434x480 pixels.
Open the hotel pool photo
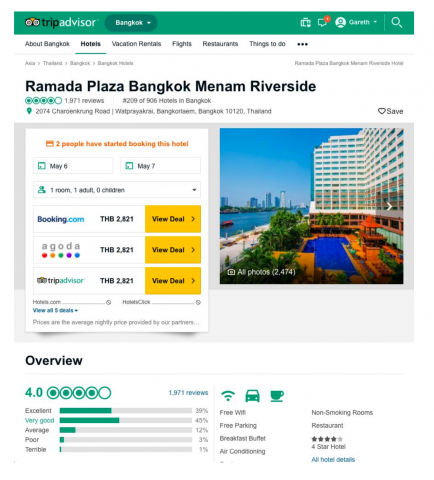pos(311,206)
